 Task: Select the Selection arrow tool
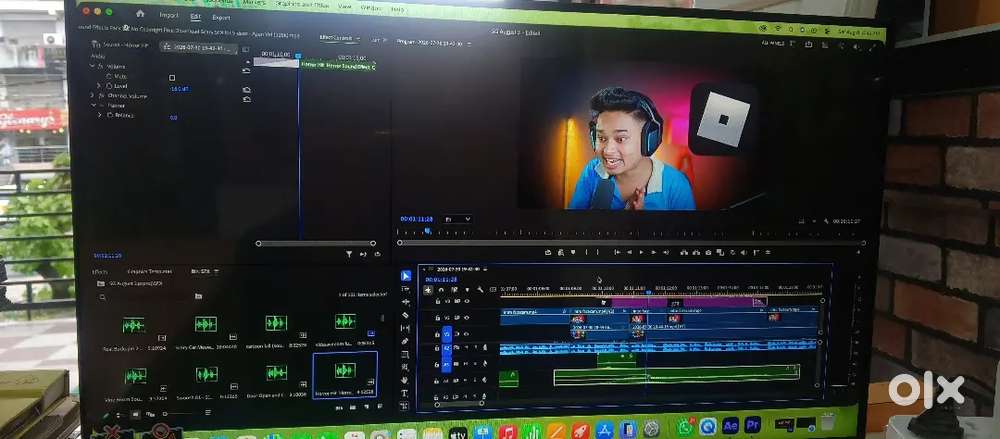(x=406, y=276)
